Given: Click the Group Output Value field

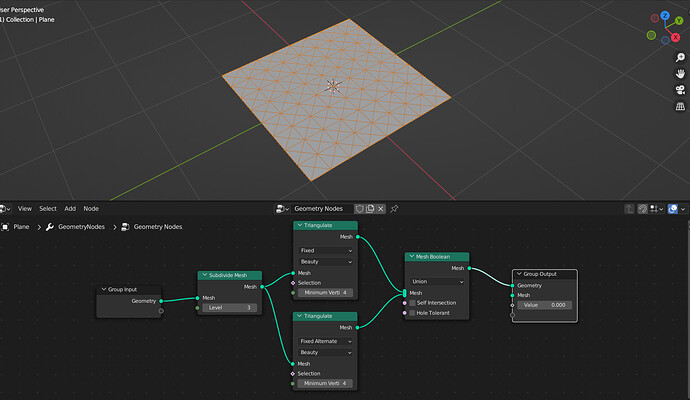Looking at the screenshot, I should [x=545, y=305].
